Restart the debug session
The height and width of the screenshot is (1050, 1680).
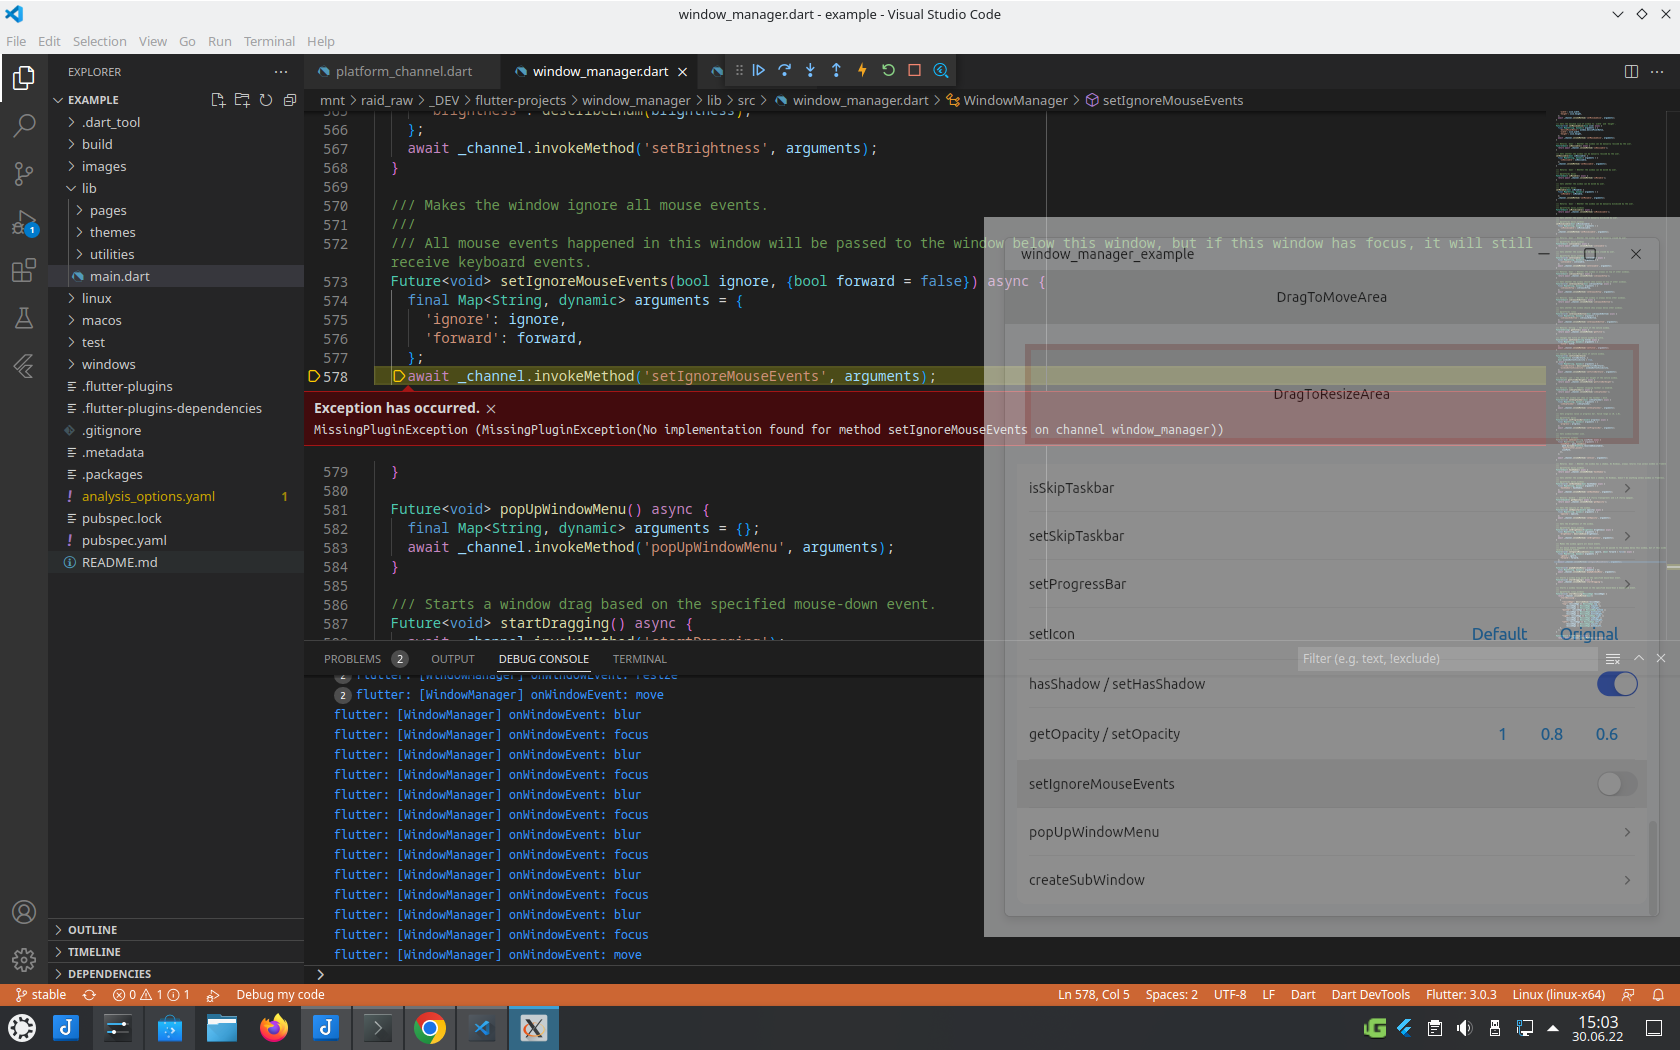tap(888, 70)
